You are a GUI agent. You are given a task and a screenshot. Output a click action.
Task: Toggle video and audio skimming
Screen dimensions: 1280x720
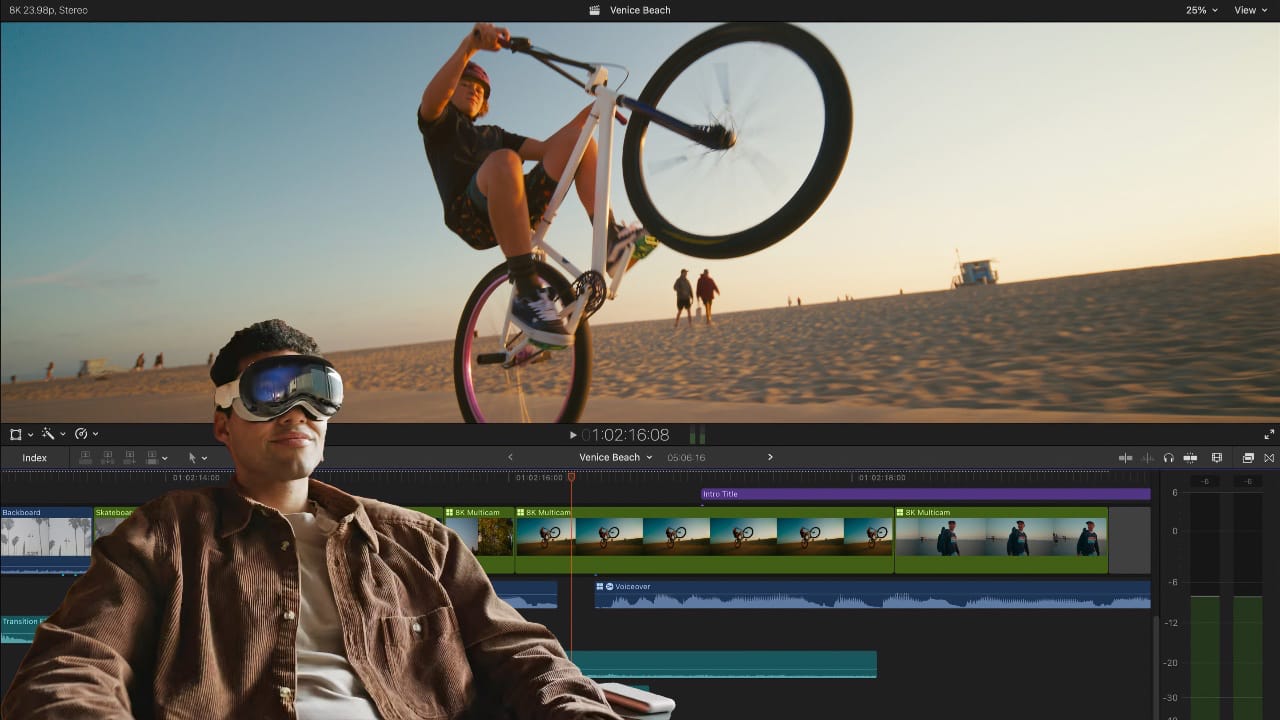point(1125,458)
